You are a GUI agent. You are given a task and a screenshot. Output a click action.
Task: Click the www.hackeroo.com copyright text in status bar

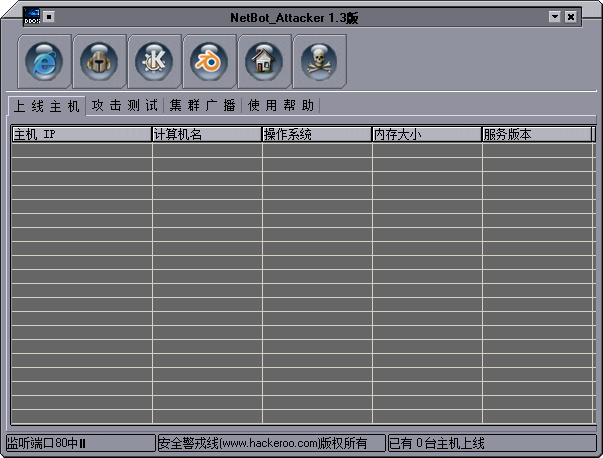(270, 443)
